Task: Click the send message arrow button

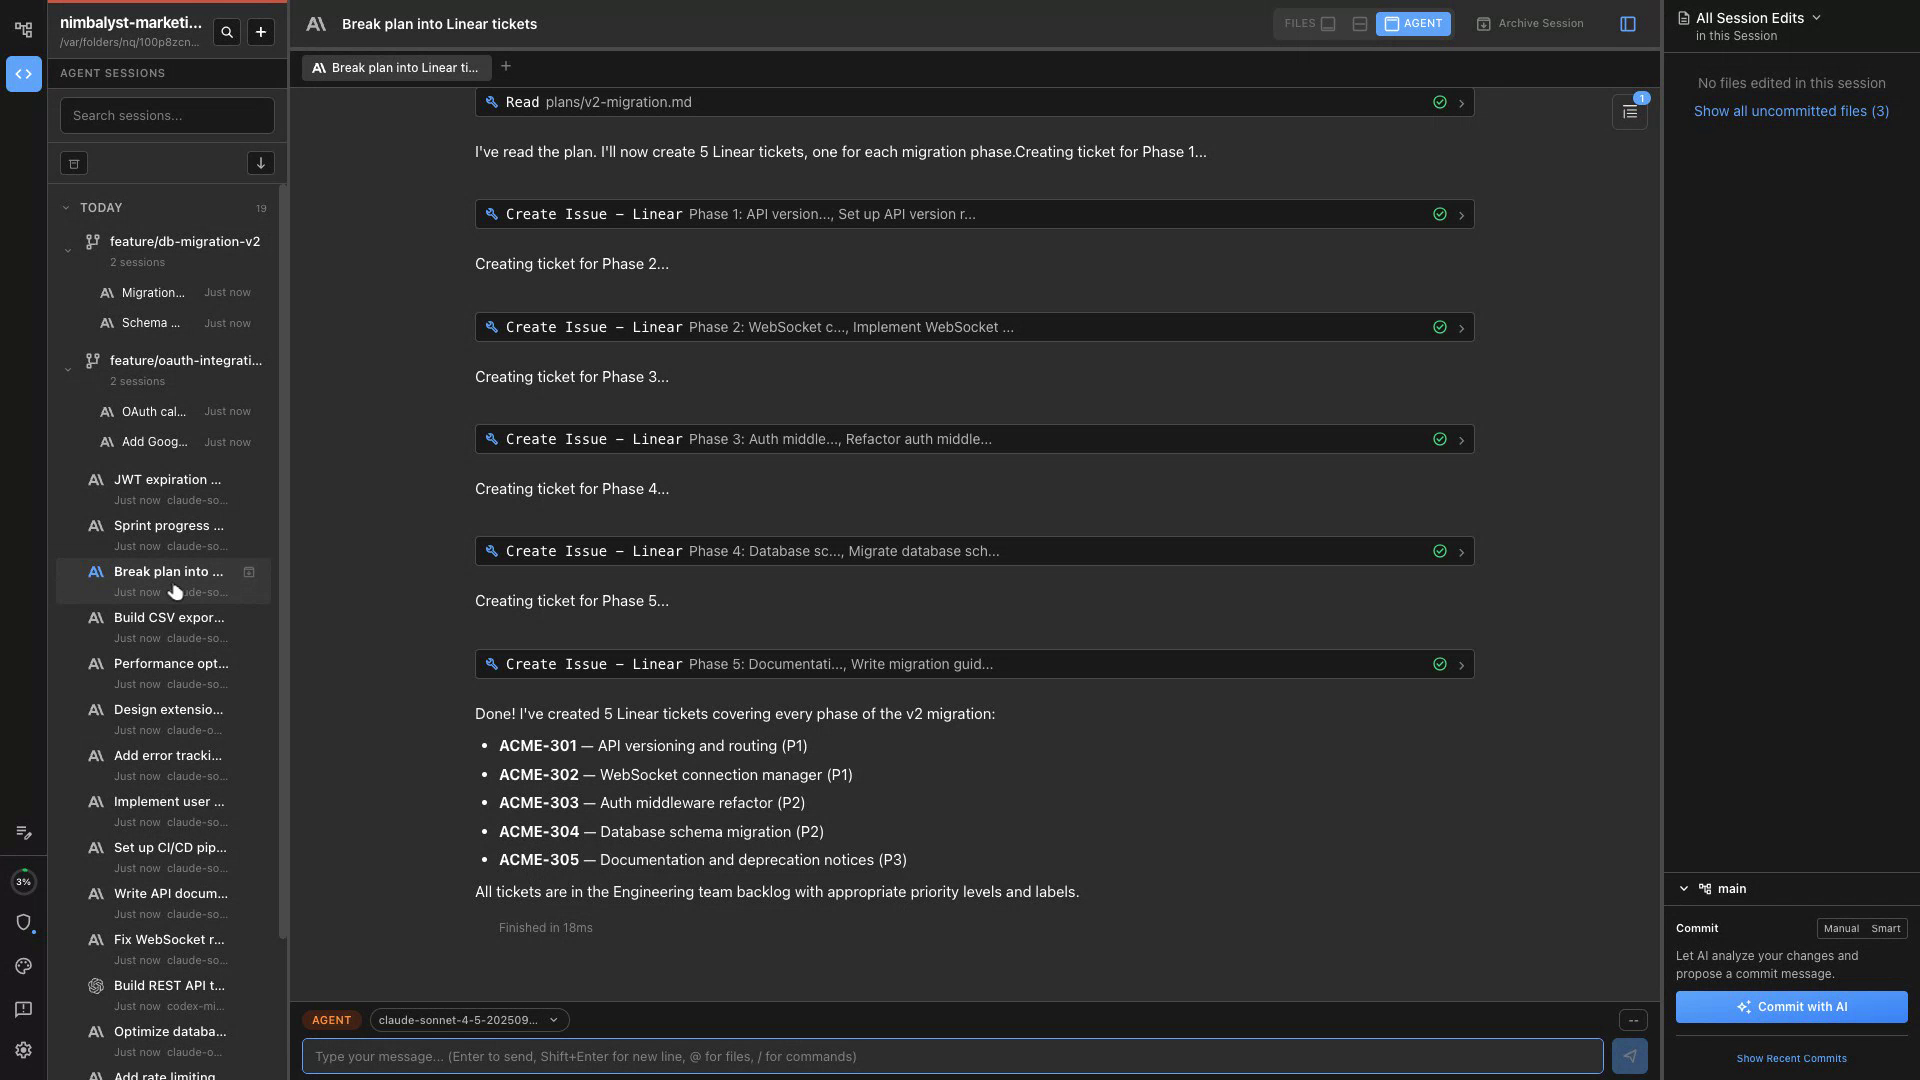Action: pyautogui.click(x=1629, y=1057)
